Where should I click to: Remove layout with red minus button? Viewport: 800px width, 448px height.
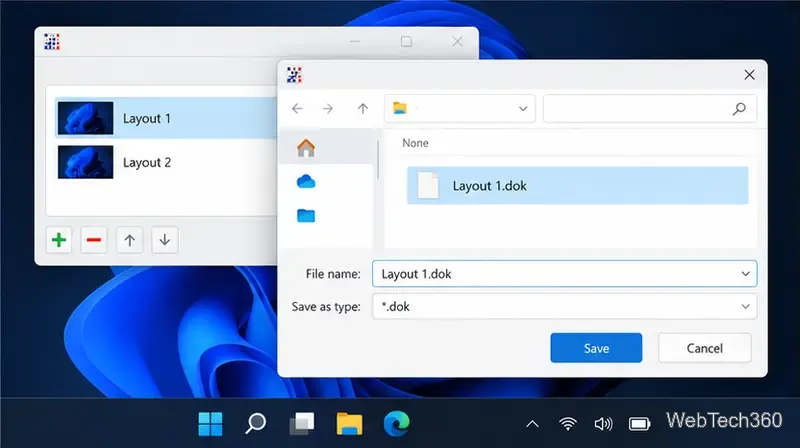(x=94, y=240)
